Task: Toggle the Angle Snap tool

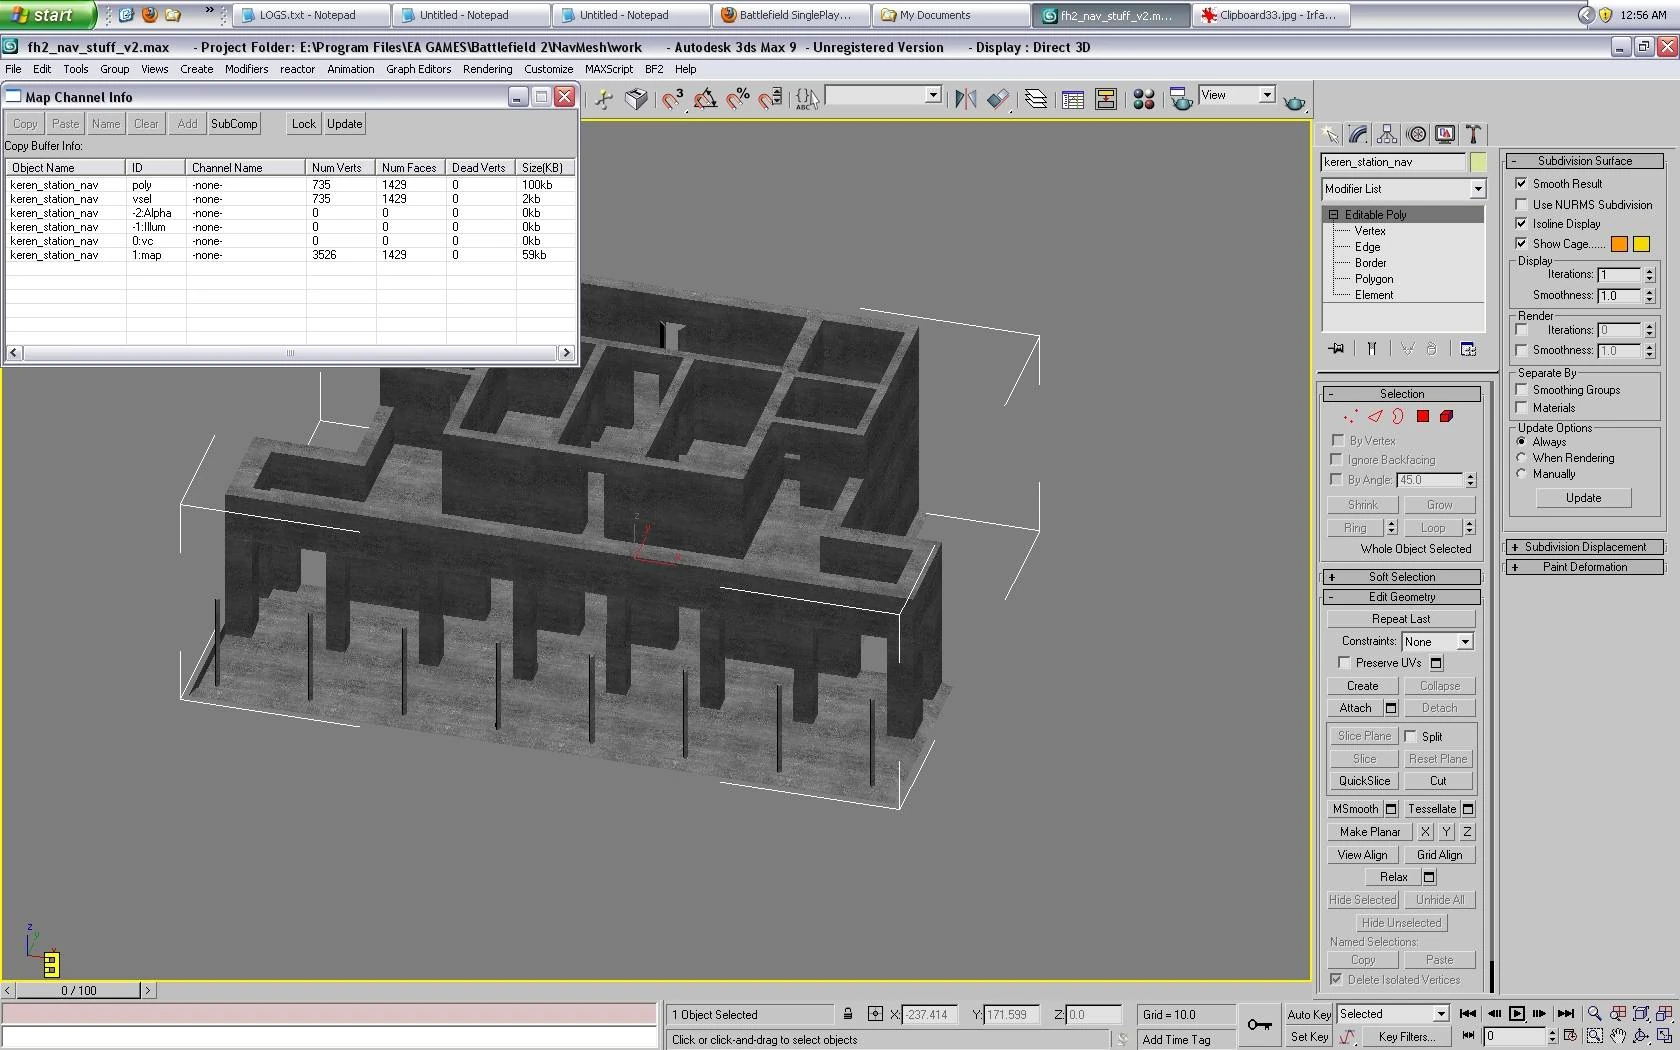Action: 705,98
